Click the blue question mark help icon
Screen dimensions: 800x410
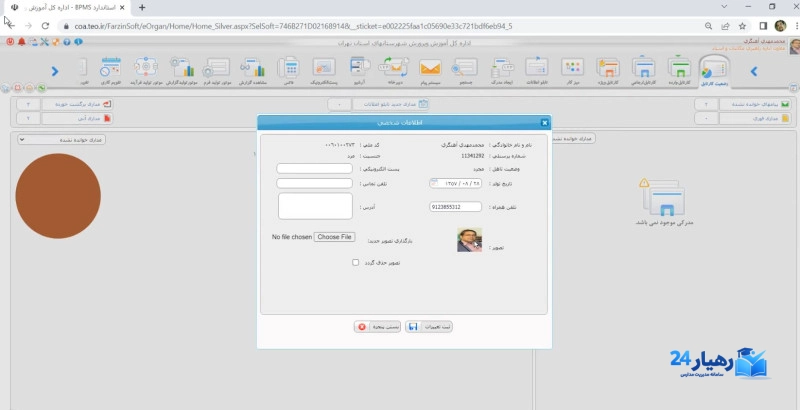(67, 42)
